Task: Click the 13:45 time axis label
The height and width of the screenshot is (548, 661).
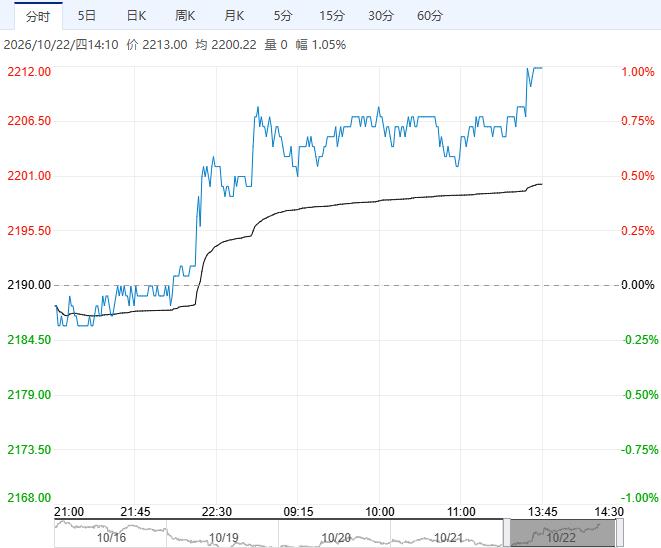Action: tap(543, 512)
